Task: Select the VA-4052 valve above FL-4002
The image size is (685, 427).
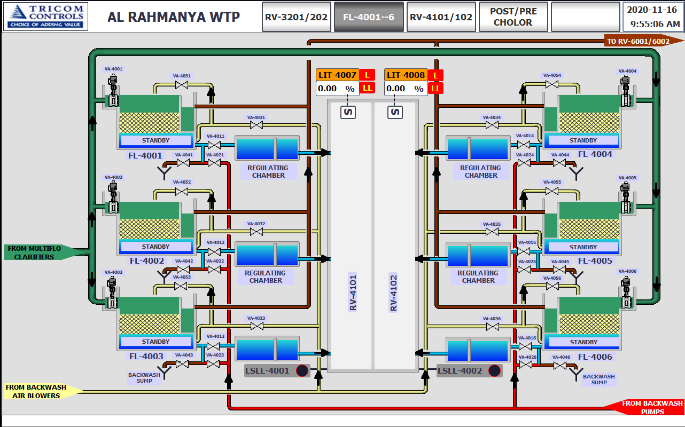Action: tap(182, 191)
